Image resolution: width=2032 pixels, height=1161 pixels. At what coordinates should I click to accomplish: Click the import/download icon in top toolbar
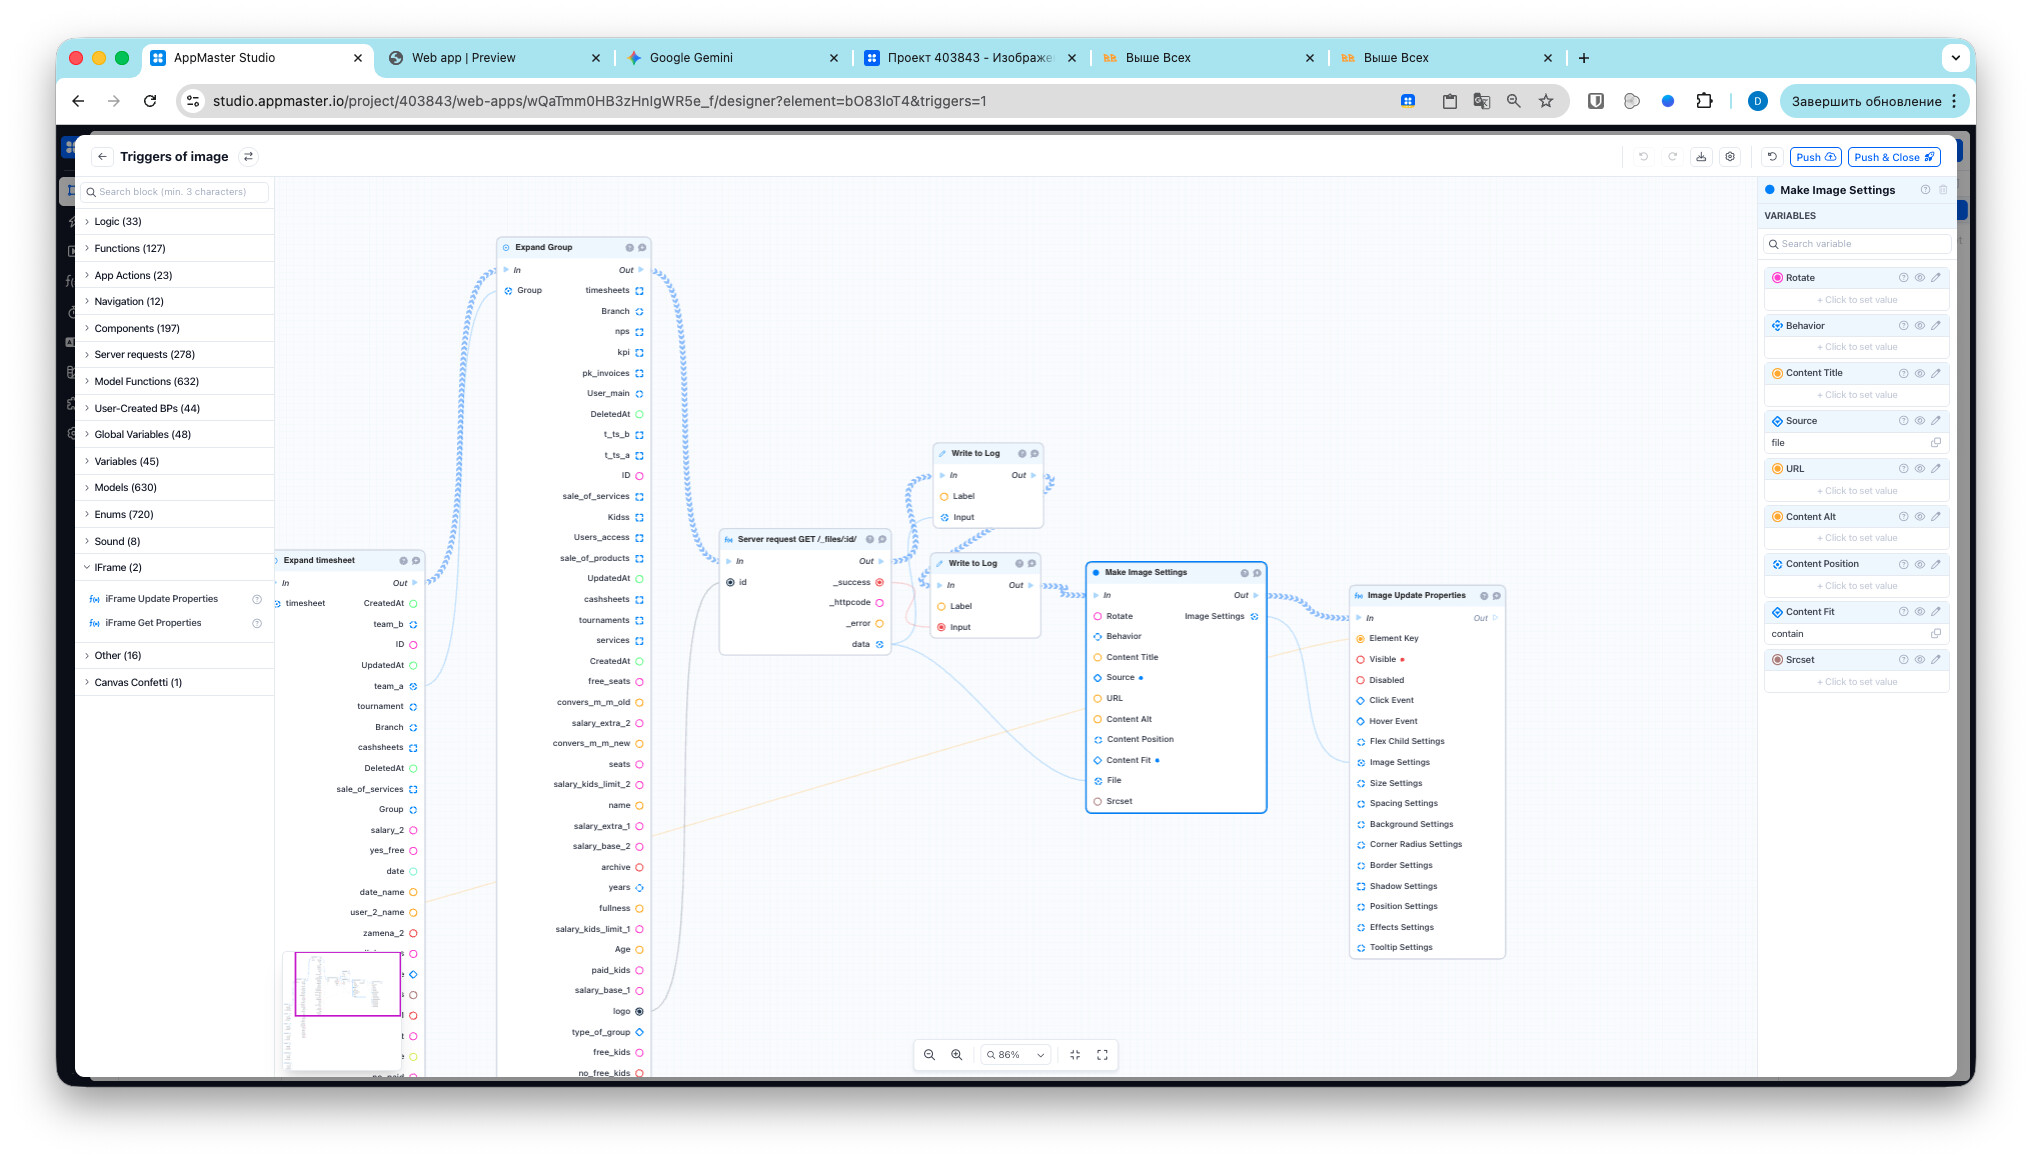click(x=1701, y=157)
